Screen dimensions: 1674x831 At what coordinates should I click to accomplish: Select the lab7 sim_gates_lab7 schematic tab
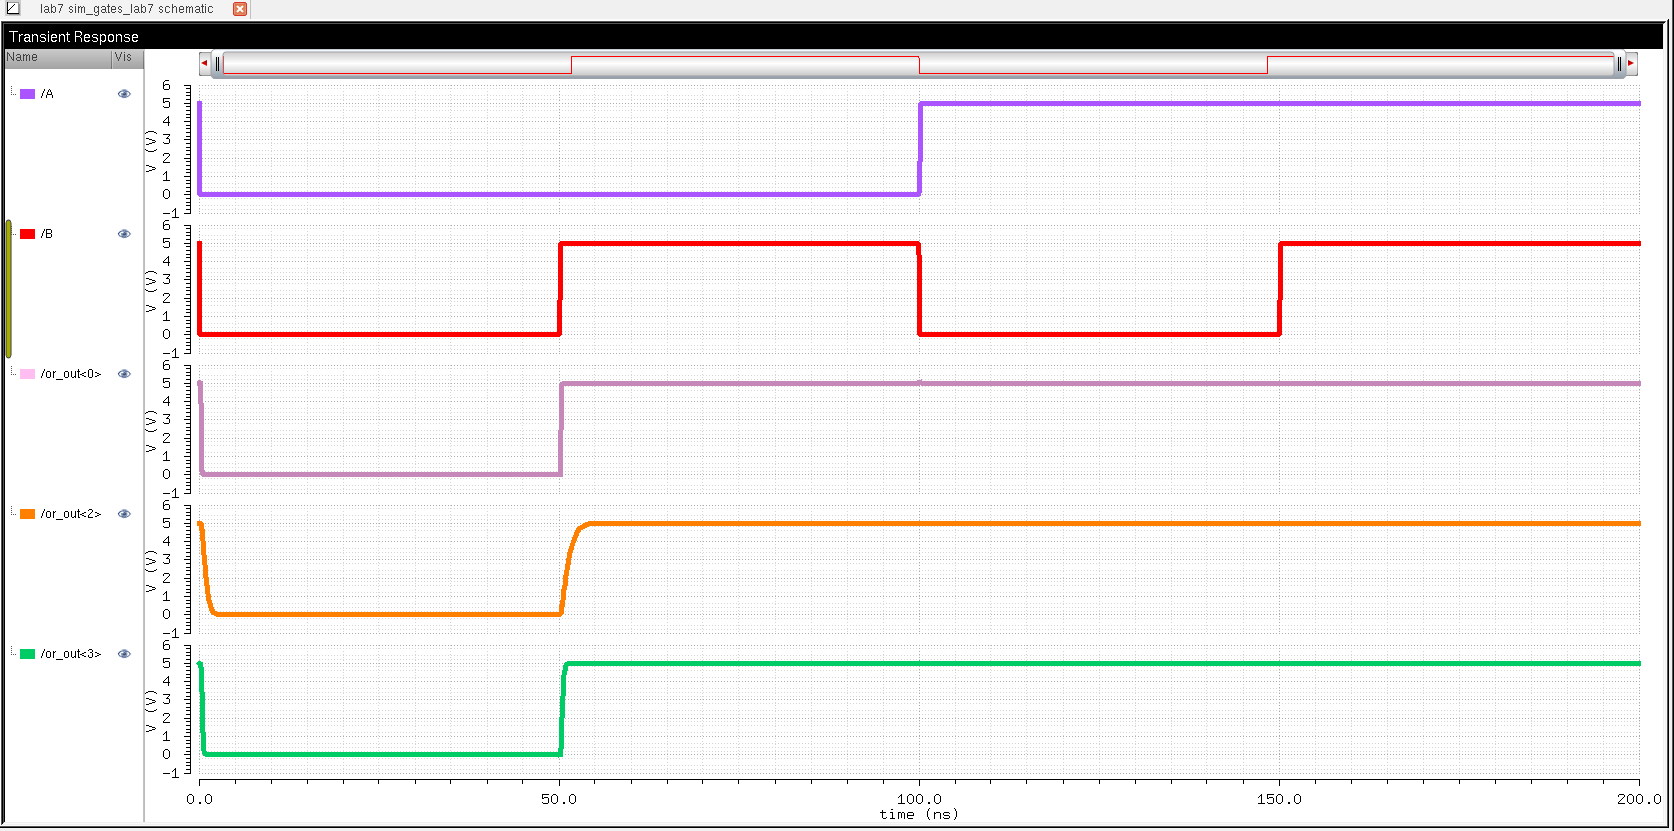[127, 9]
